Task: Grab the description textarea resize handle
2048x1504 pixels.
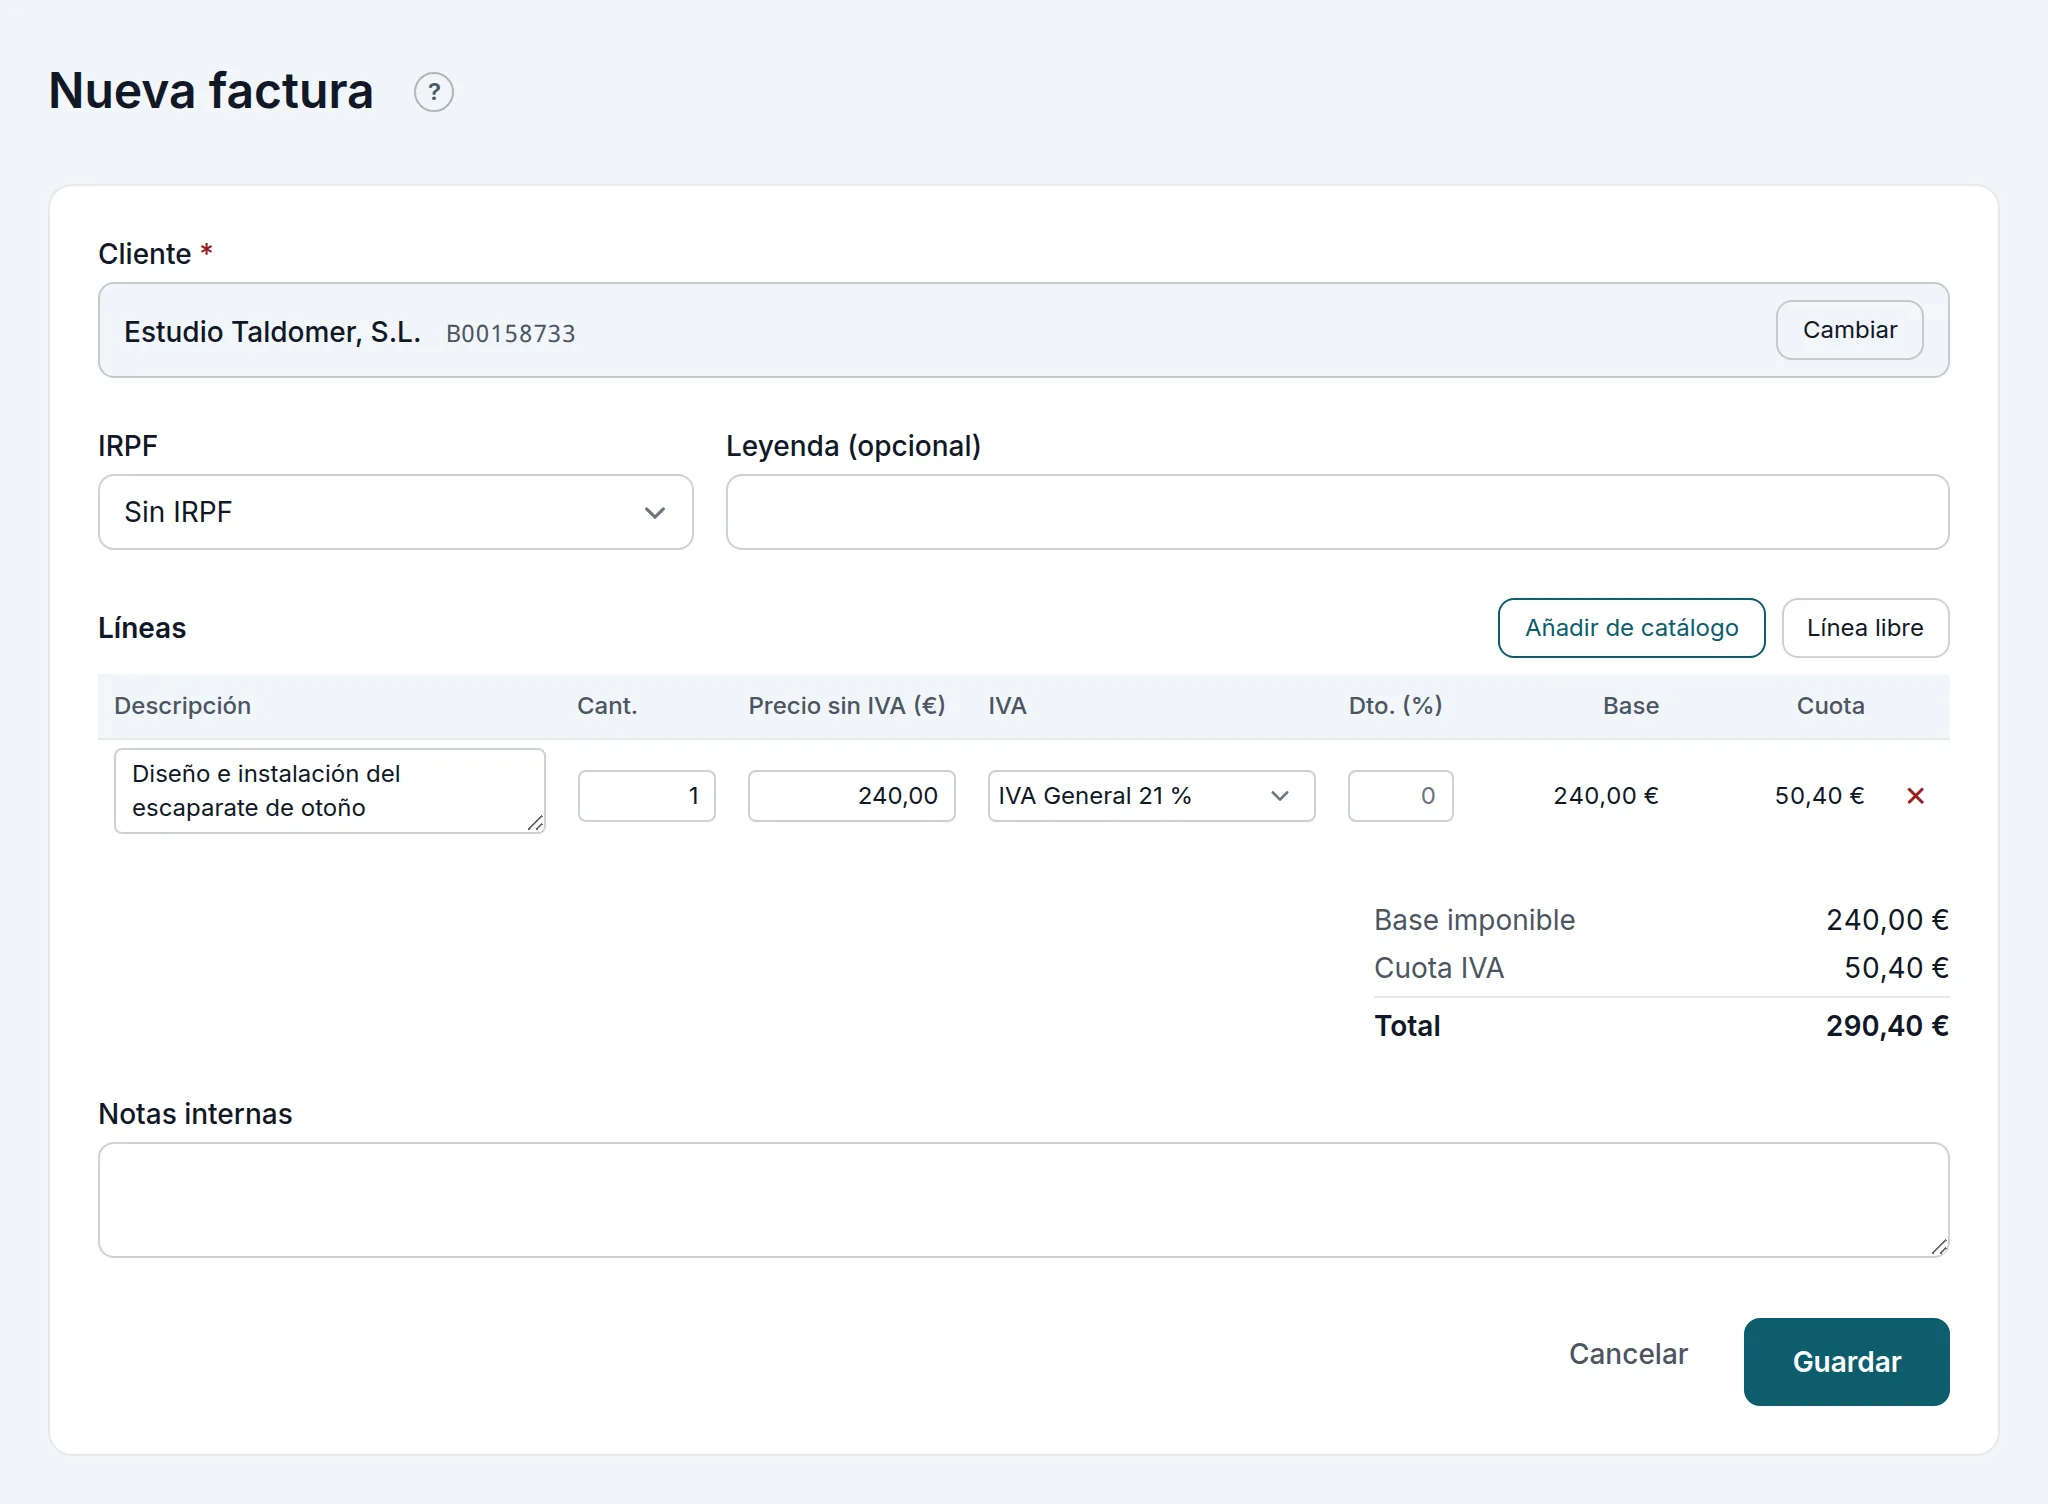Action: (536, 823)
